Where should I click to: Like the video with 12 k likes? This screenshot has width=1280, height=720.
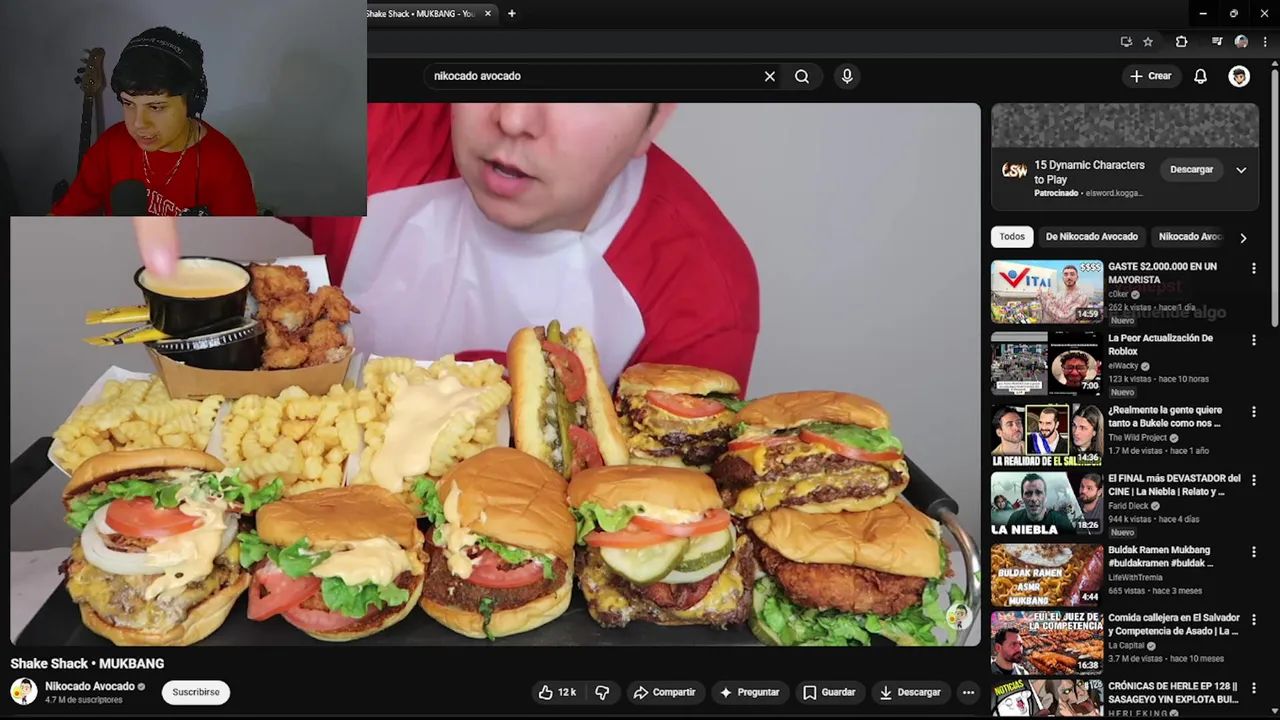[557, 692]
